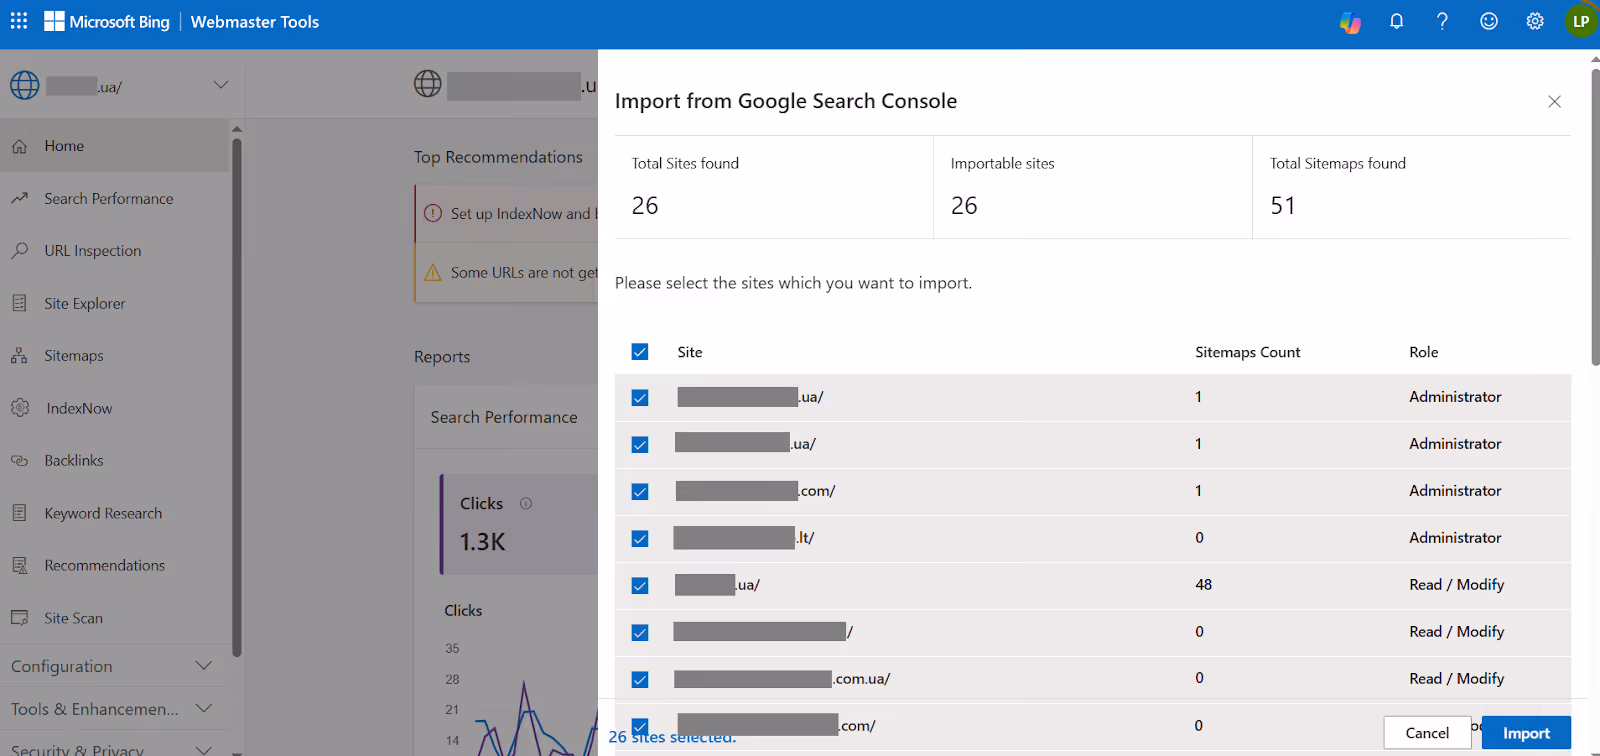This screenshot has width=1600, height=756.
Task: Click the Cancel button
Action: point(1427,733)
